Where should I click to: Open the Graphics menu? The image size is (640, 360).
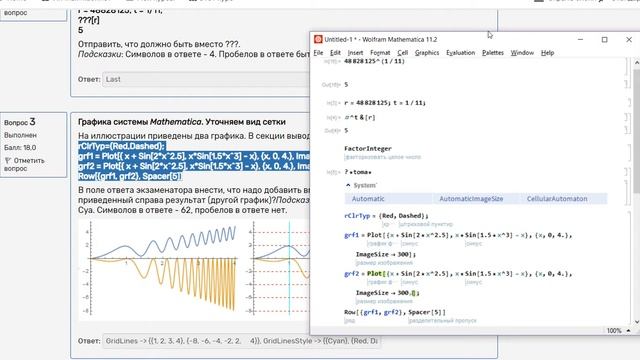427,53
